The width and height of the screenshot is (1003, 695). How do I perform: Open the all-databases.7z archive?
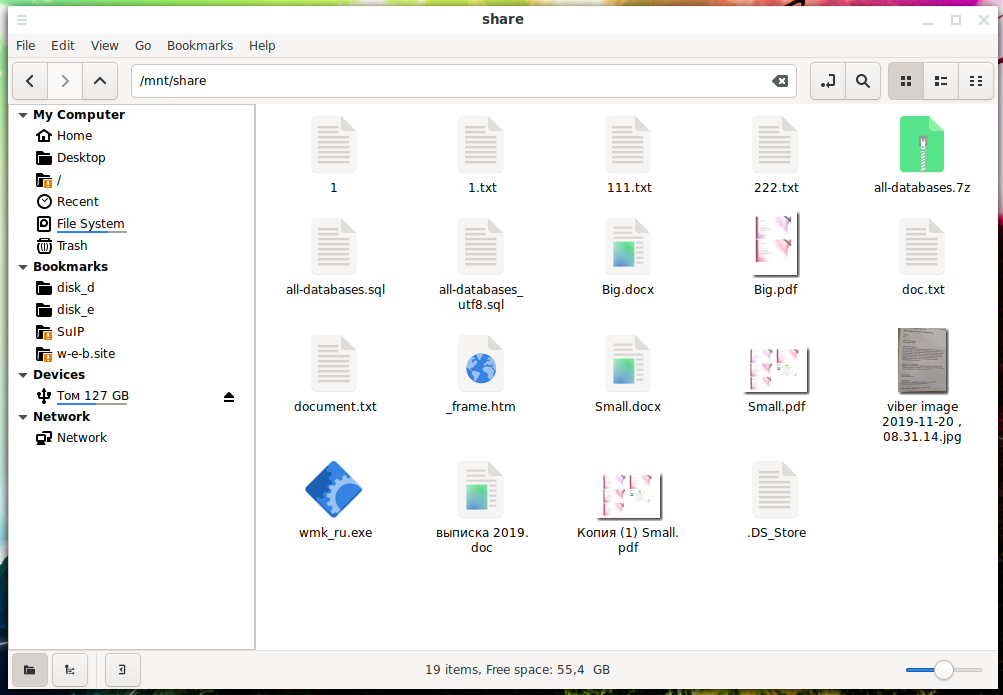(x=921, y=145)
